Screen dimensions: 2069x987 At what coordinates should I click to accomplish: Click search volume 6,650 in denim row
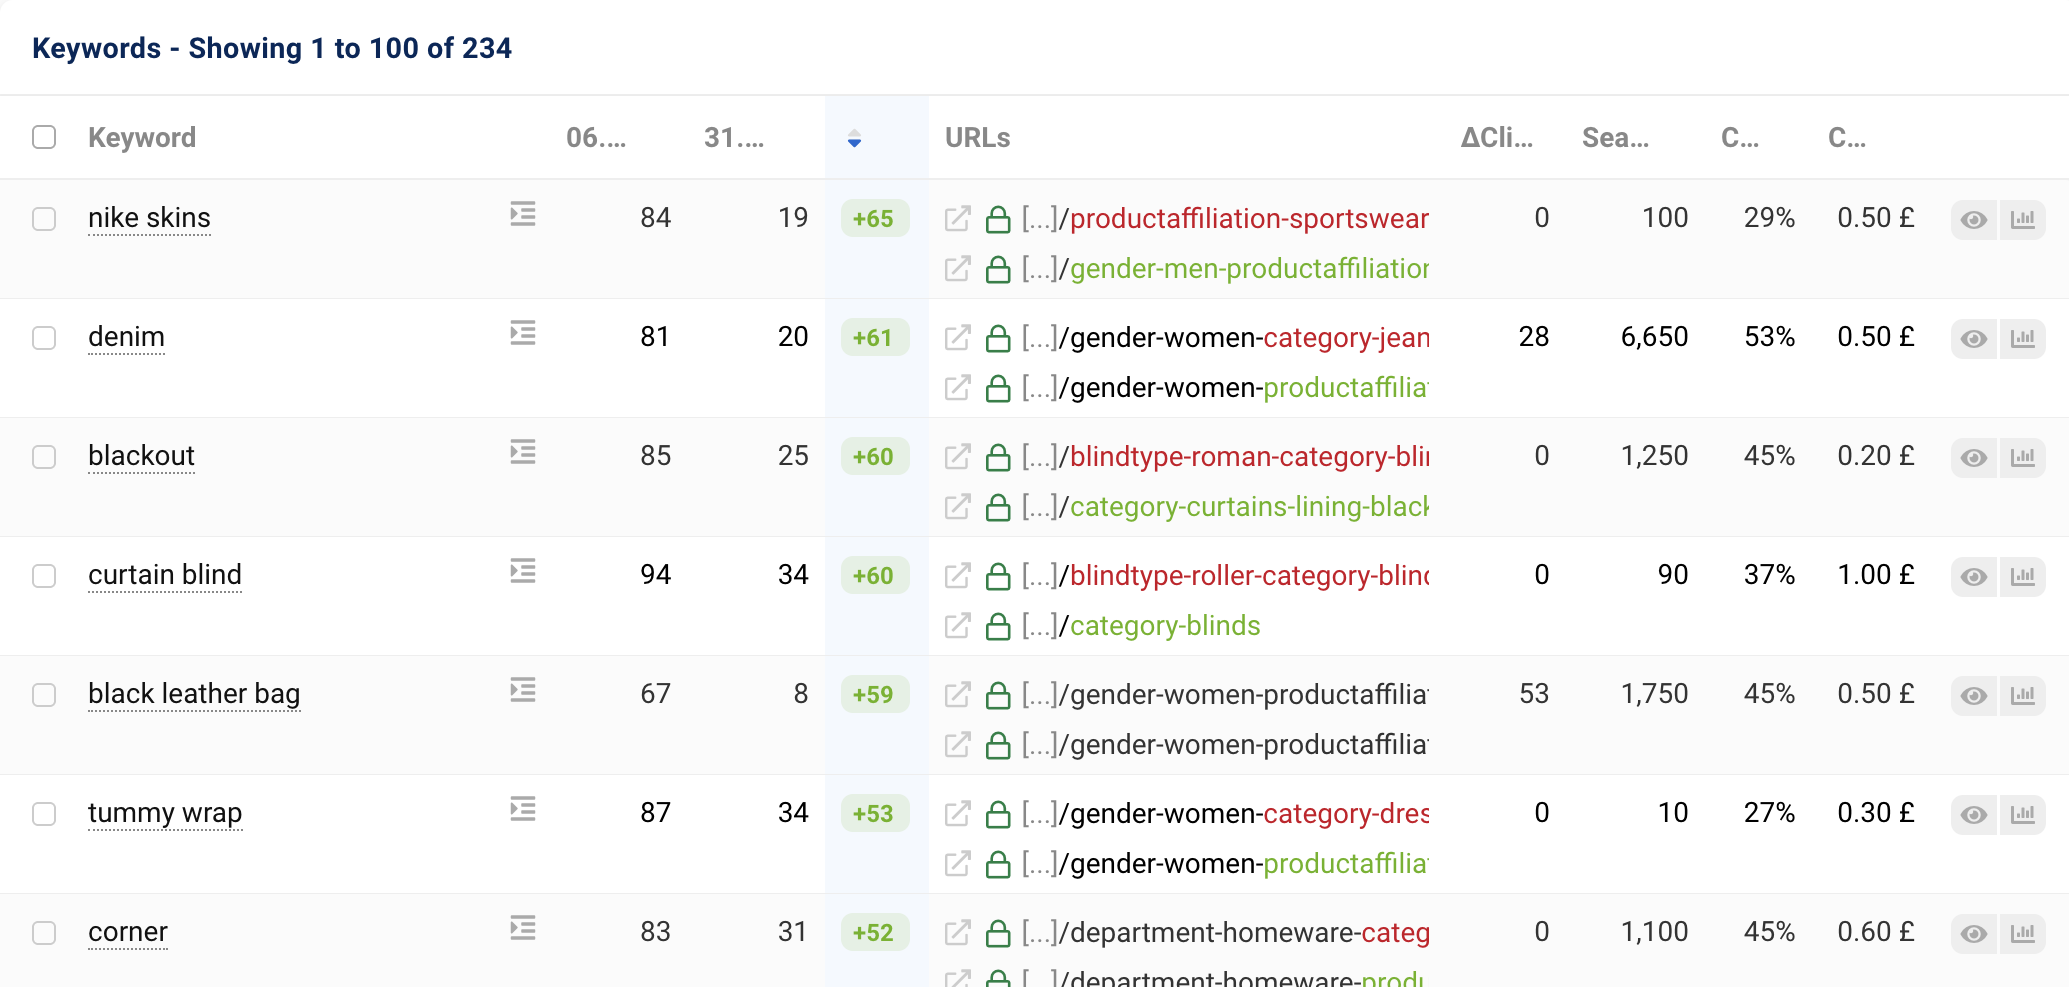tap(1654, 337)
